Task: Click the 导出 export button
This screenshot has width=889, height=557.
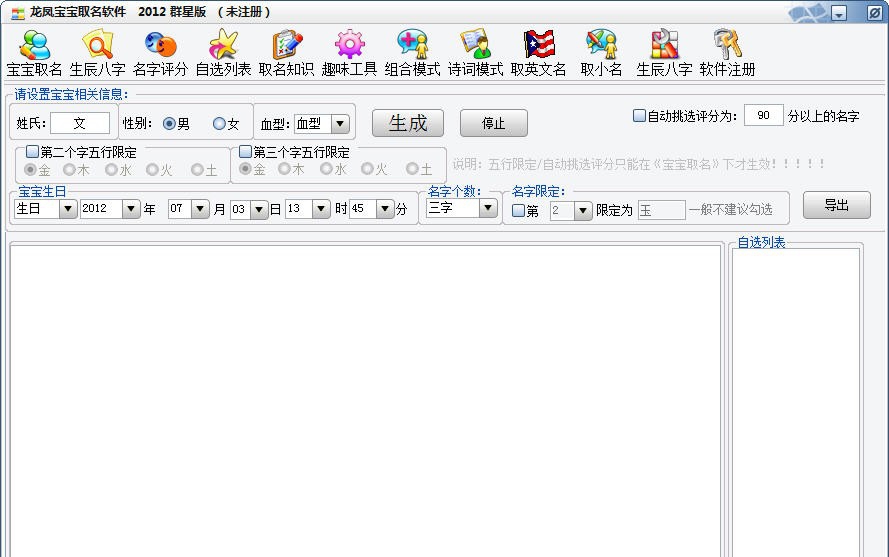Action: click(x=836, y=205)
